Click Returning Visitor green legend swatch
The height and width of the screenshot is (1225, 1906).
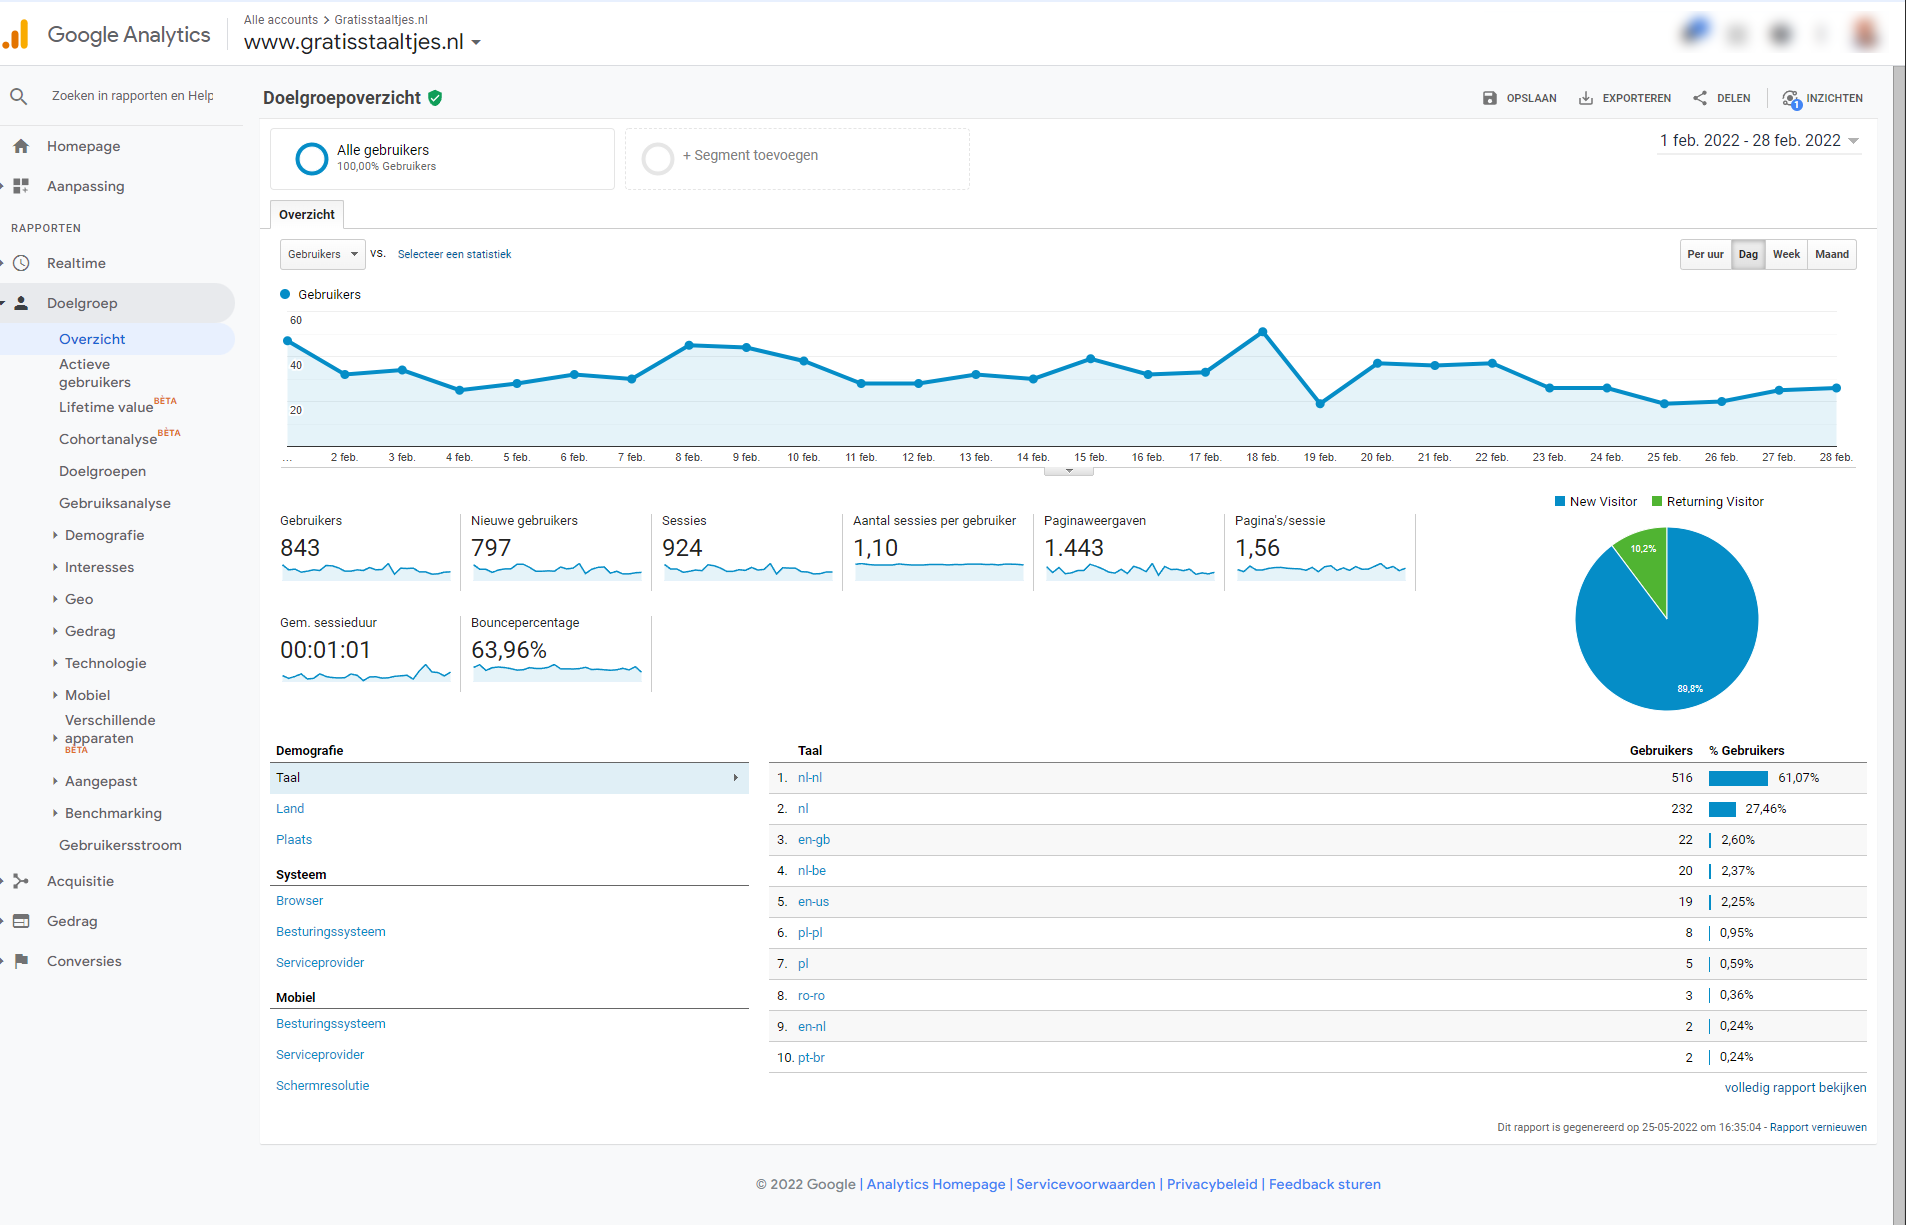click(x=1657, y=502)
